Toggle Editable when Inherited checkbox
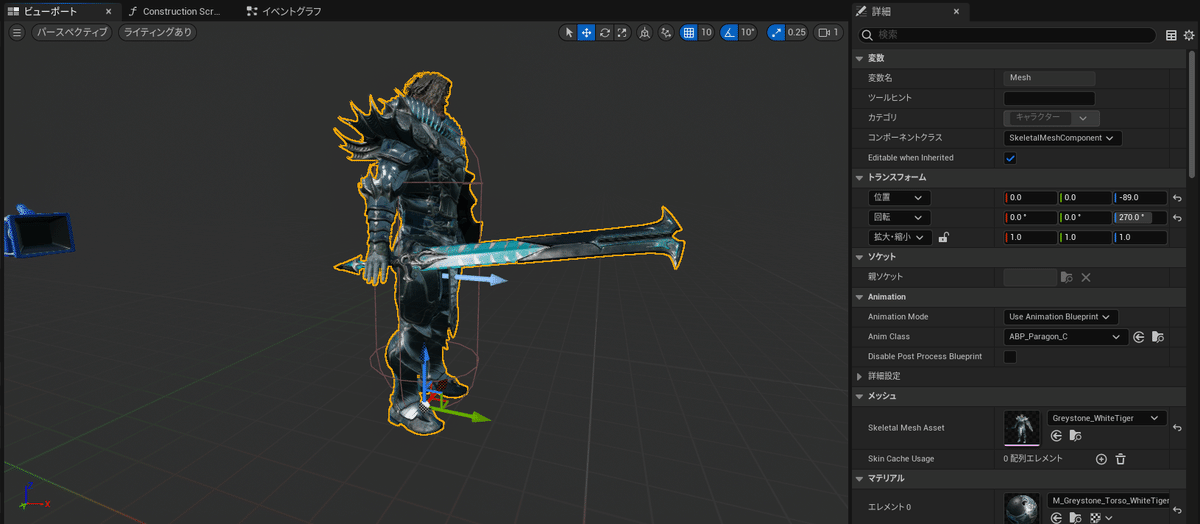 pos(1010,158)
